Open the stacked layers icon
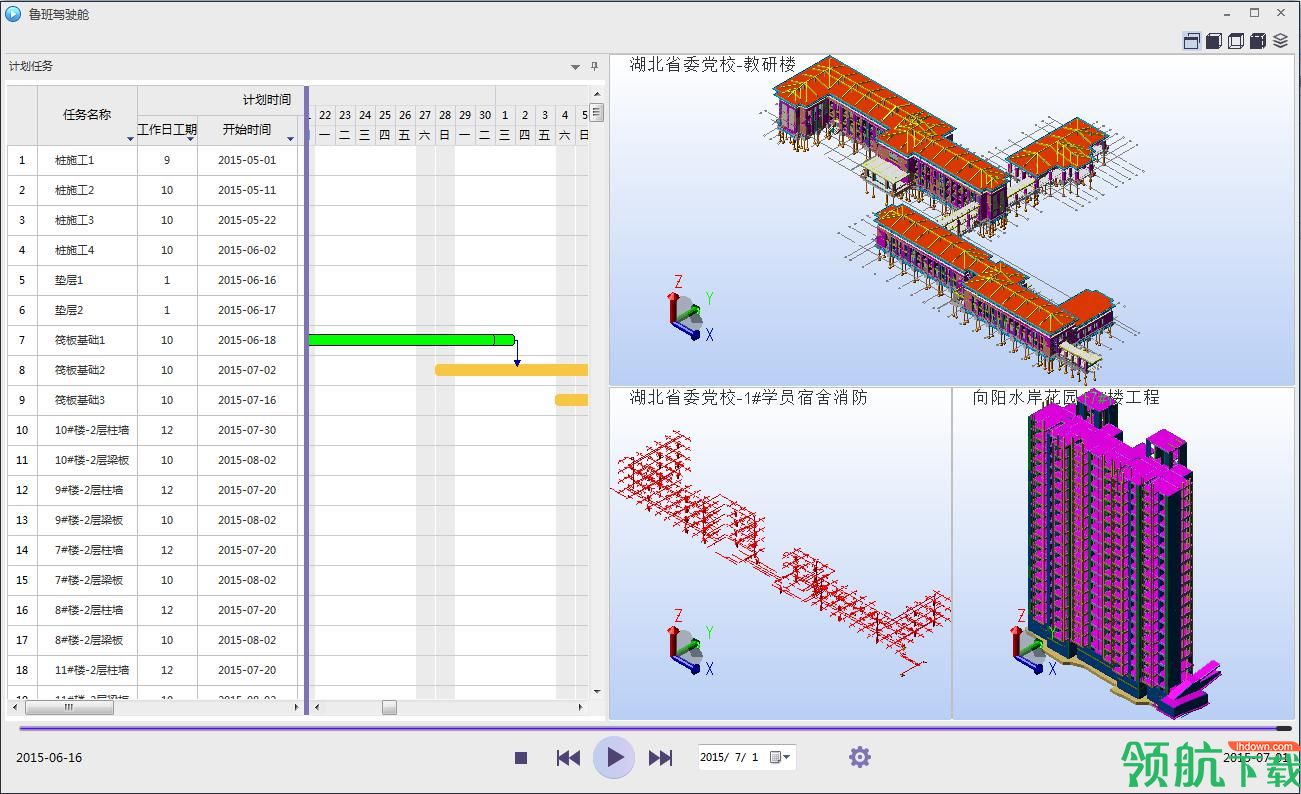 1281,41
